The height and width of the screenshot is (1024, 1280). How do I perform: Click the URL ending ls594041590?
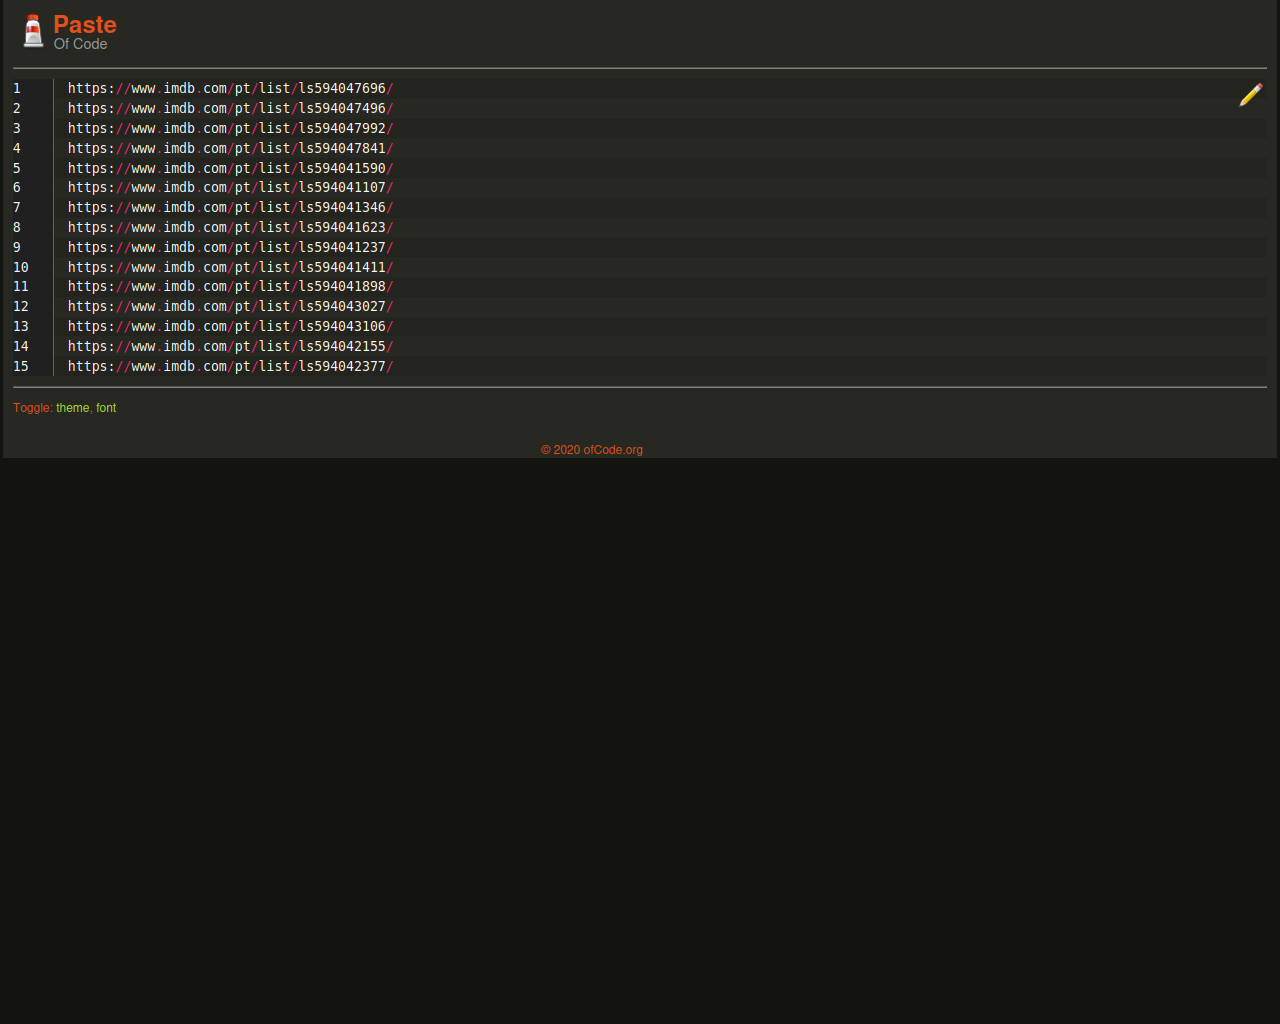[231, 169]
